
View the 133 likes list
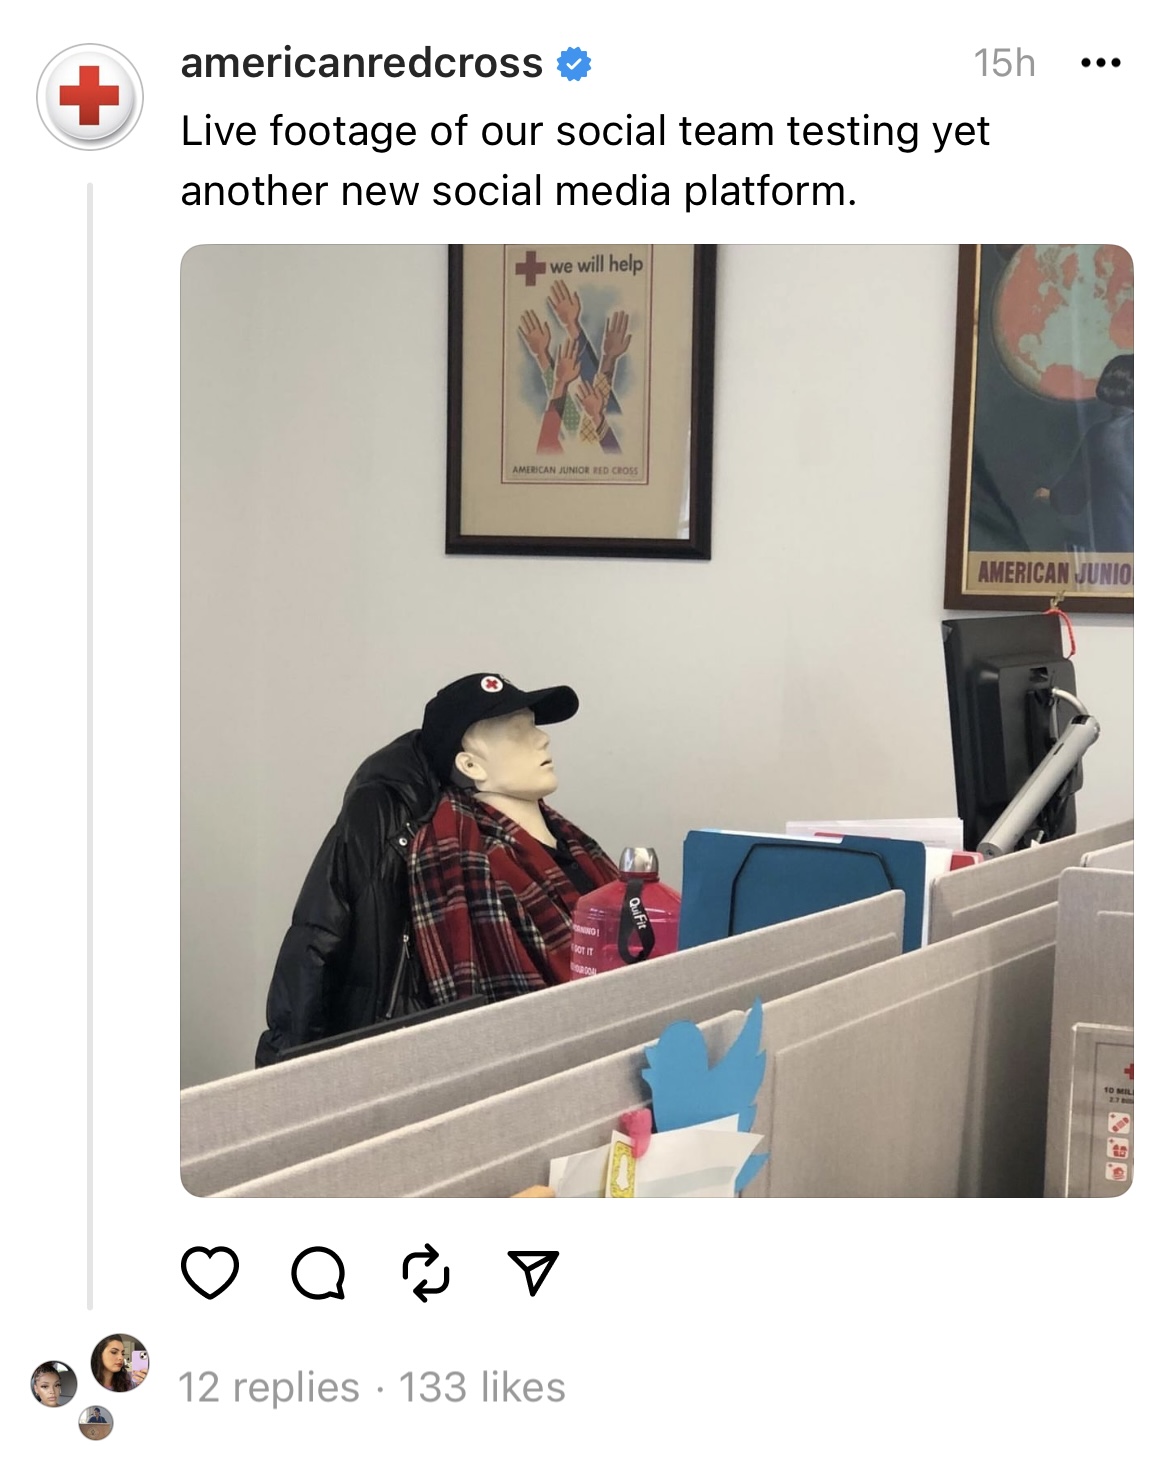[482, 1387]
